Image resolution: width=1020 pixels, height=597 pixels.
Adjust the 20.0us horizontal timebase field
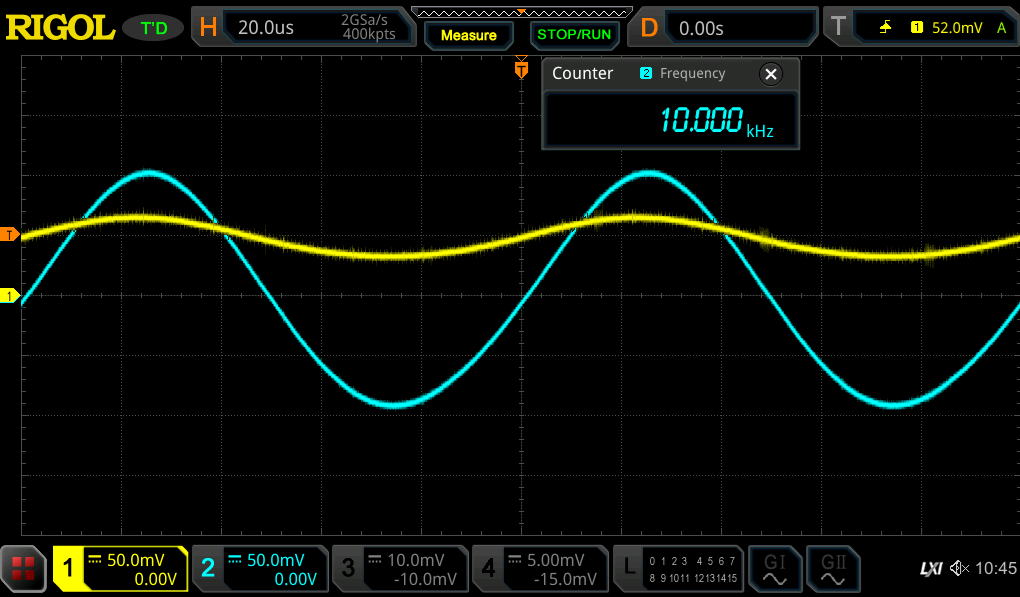tap(265, 27)
